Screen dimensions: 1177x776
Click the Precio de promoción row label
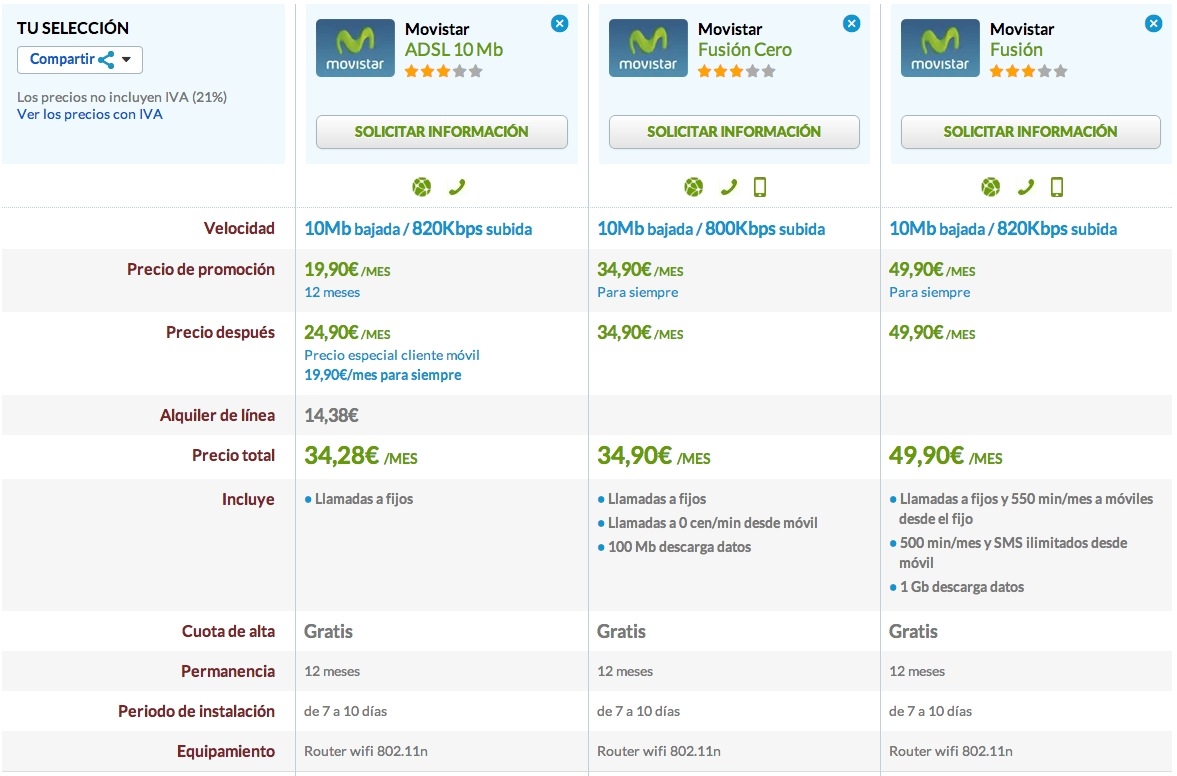click(x=200, y=269)
